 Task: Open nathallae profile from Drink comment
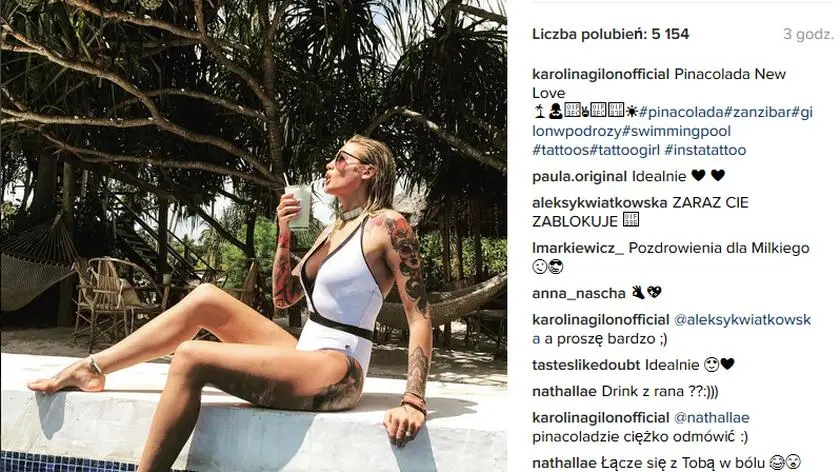(564, 392)
